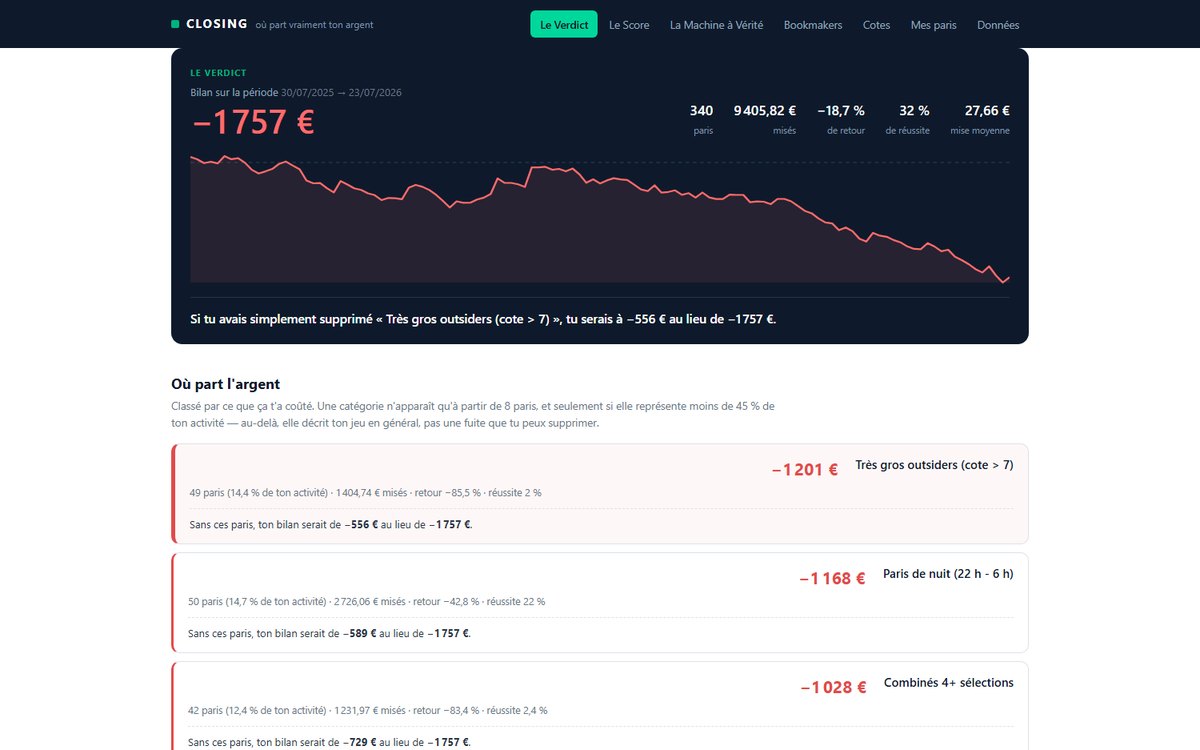Click the 'bilan serait de −729 €' line
This screenshot has width=1200, height=750.
[x=330, y=742]
